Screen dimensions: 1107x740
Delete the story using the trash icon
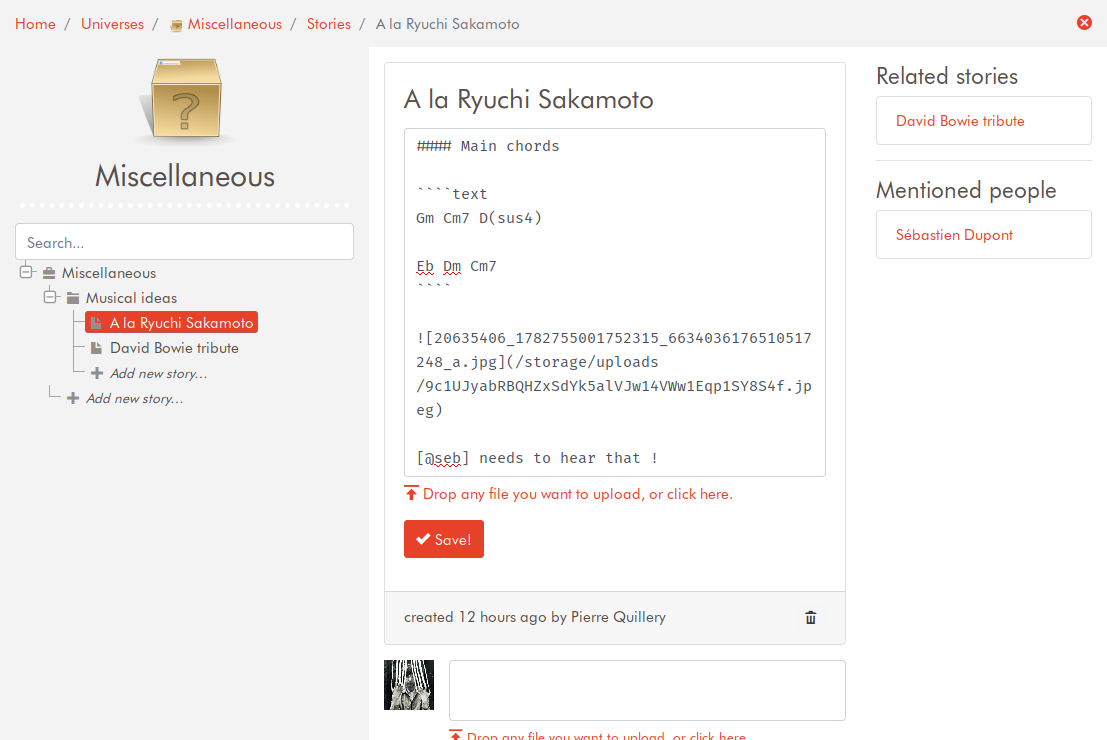[x=810, y=618]
